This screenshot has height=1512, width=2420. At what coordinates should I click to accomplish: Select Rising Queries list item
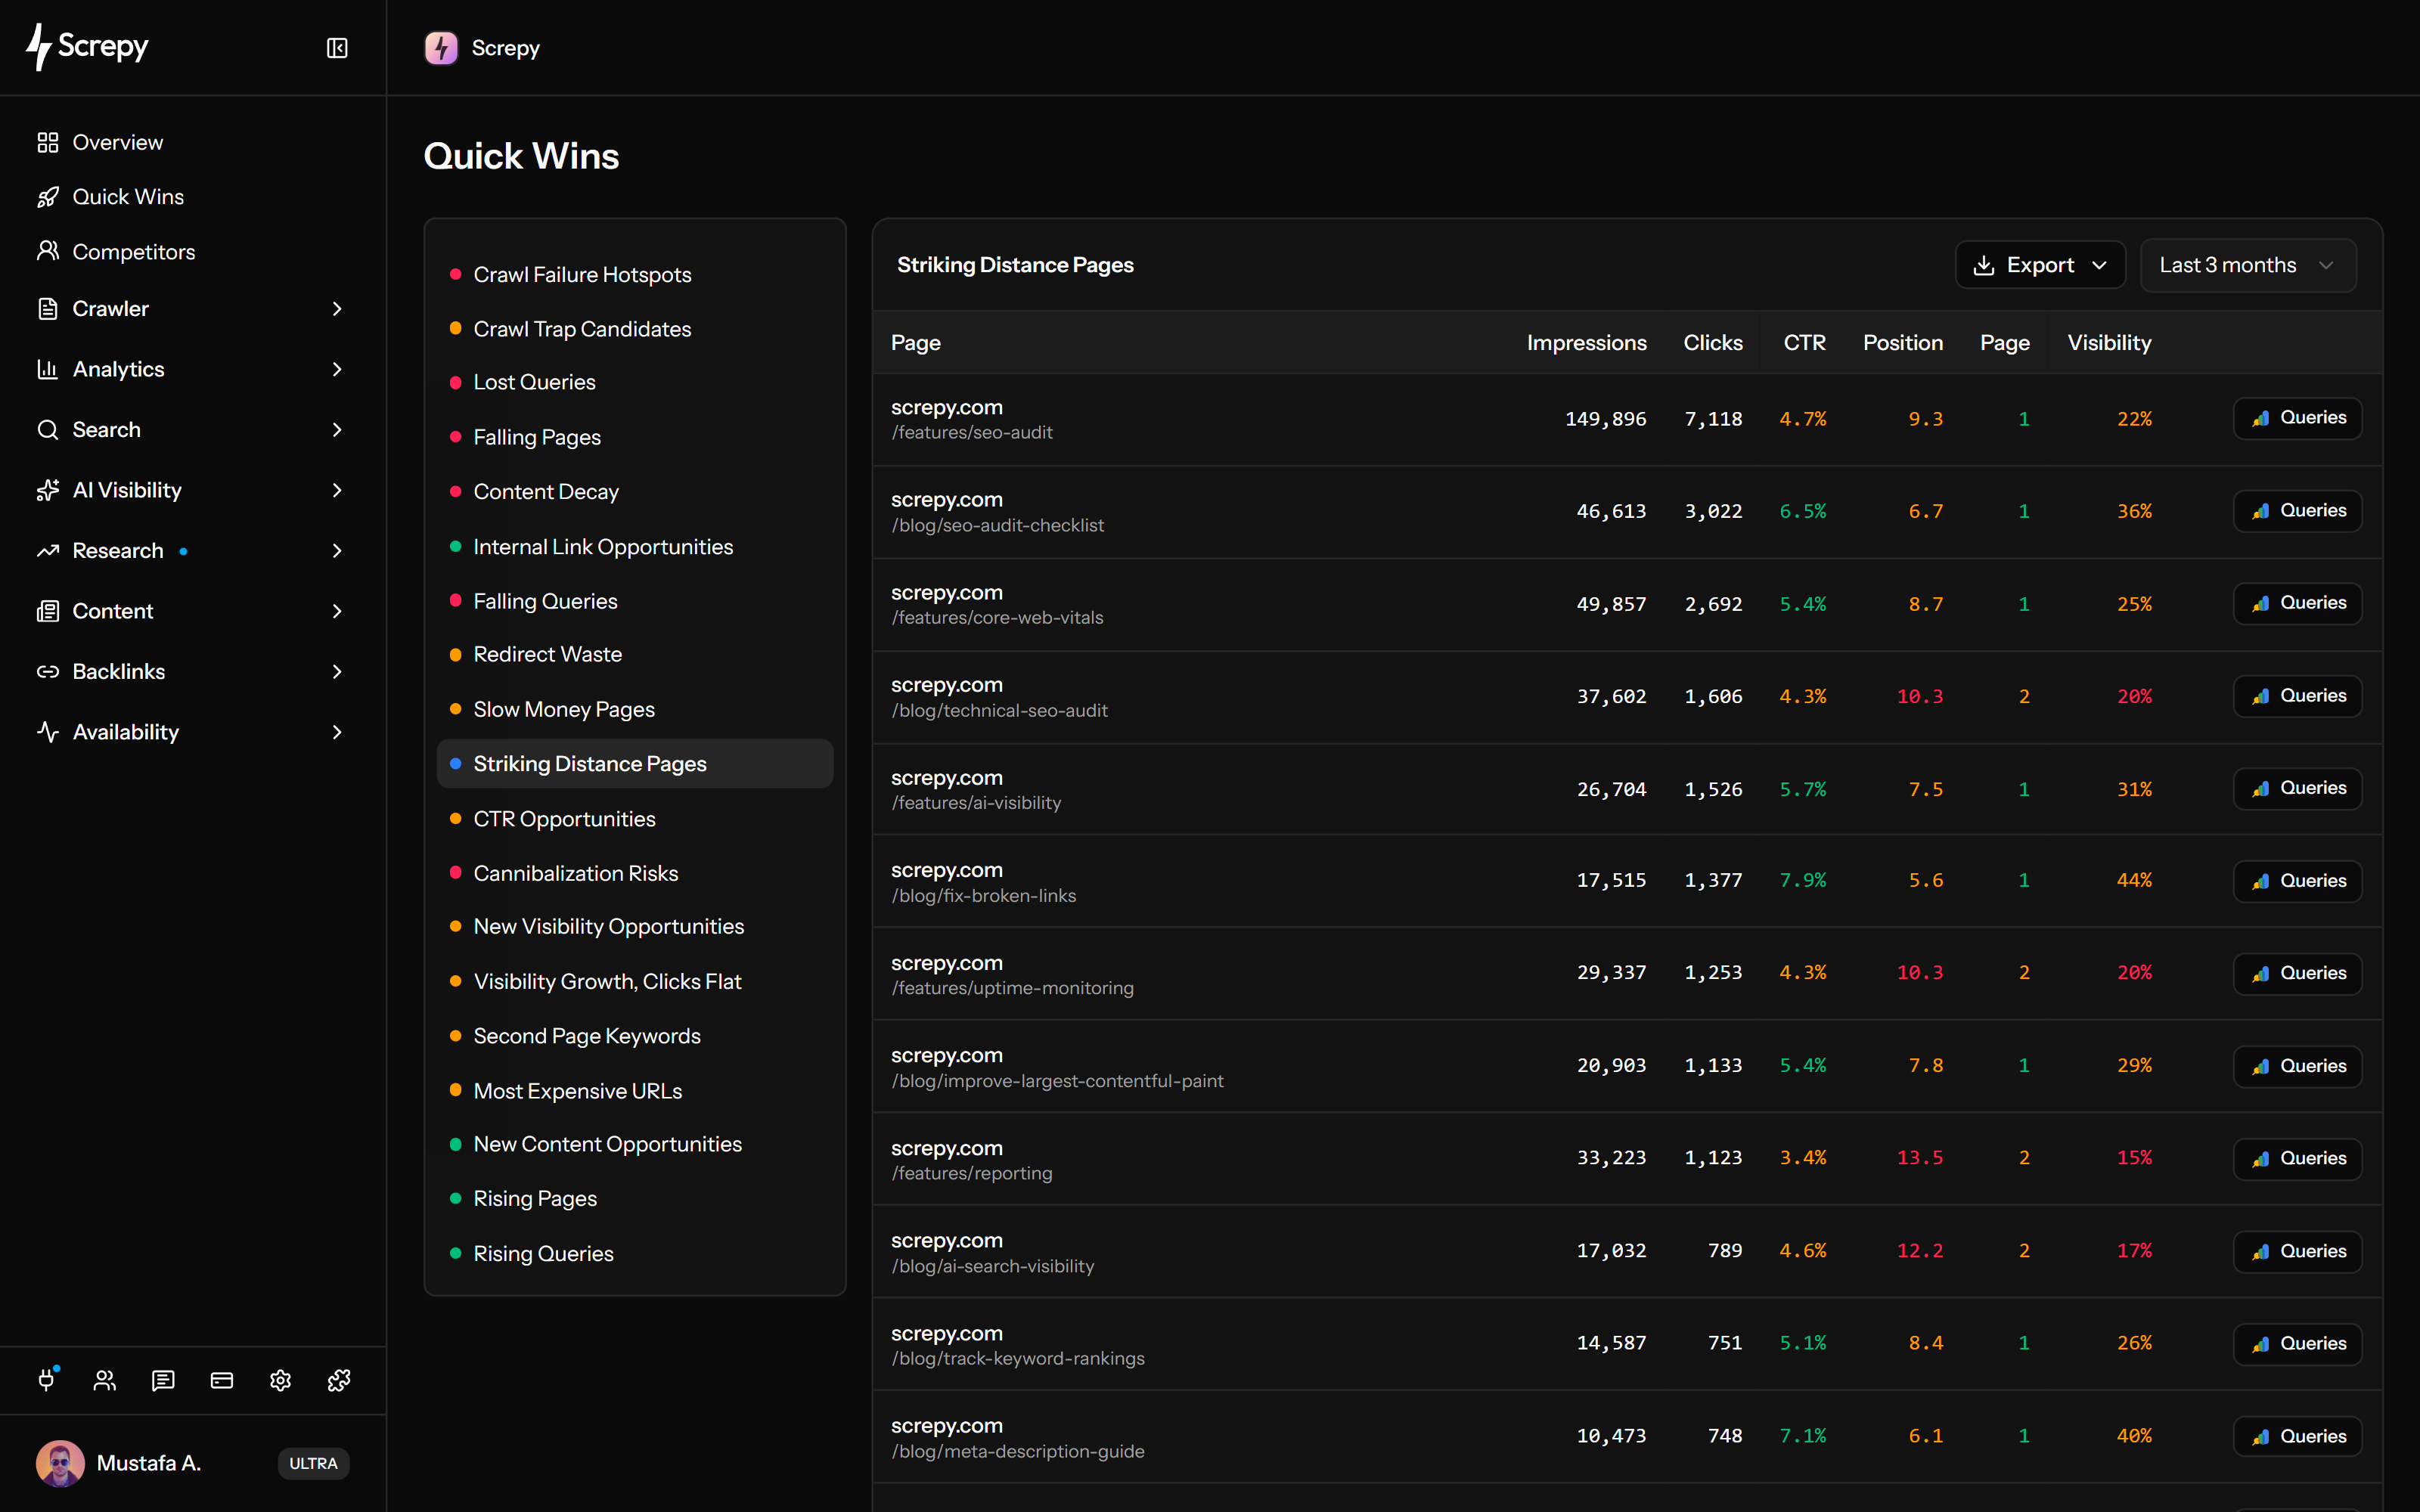pyautogui.click(x=635, y=1254)
